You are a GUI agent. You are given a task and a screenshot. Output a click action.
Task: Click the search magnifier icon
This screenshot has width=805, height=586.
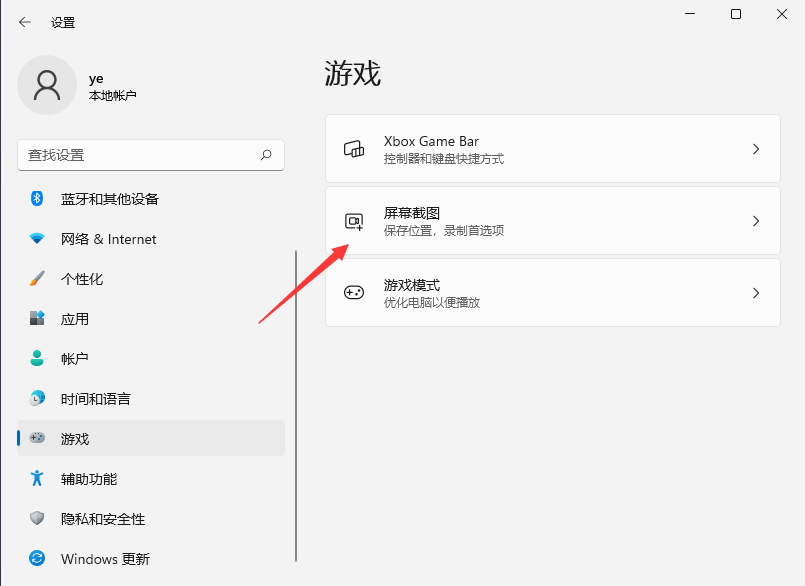coord(266,155)
